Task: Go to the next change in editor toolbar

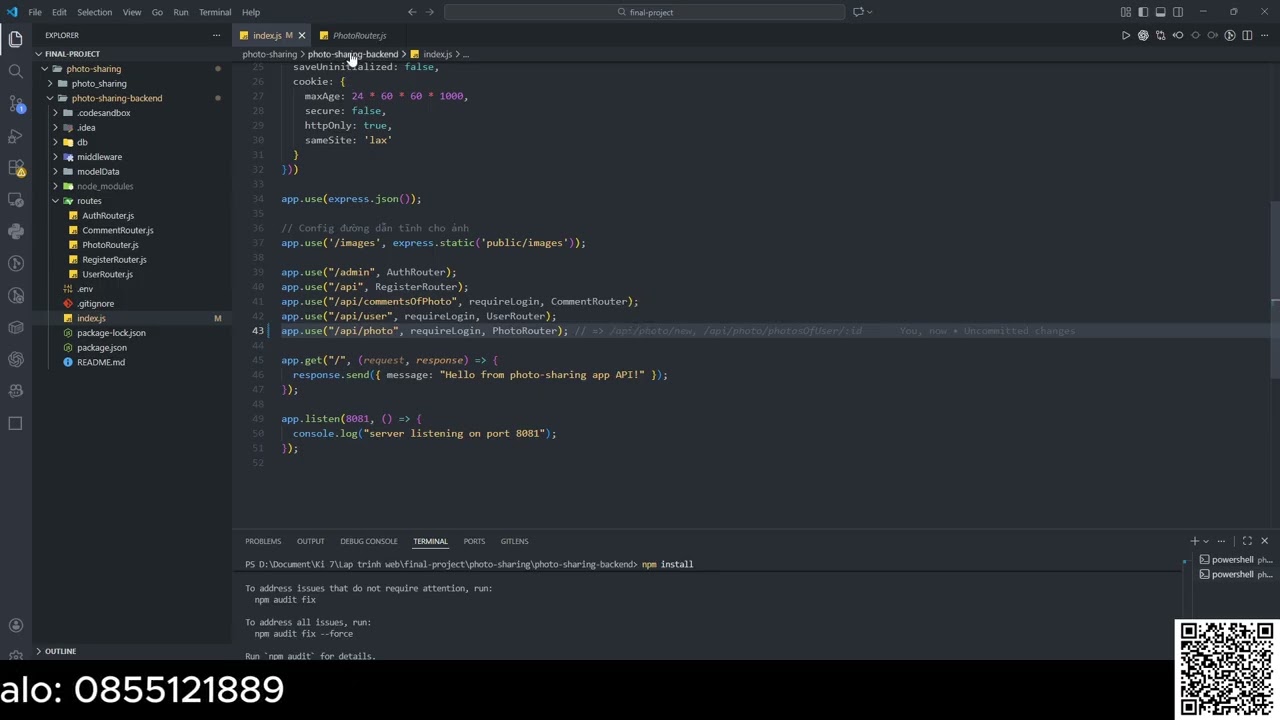Action: (x=1213, y=35)
